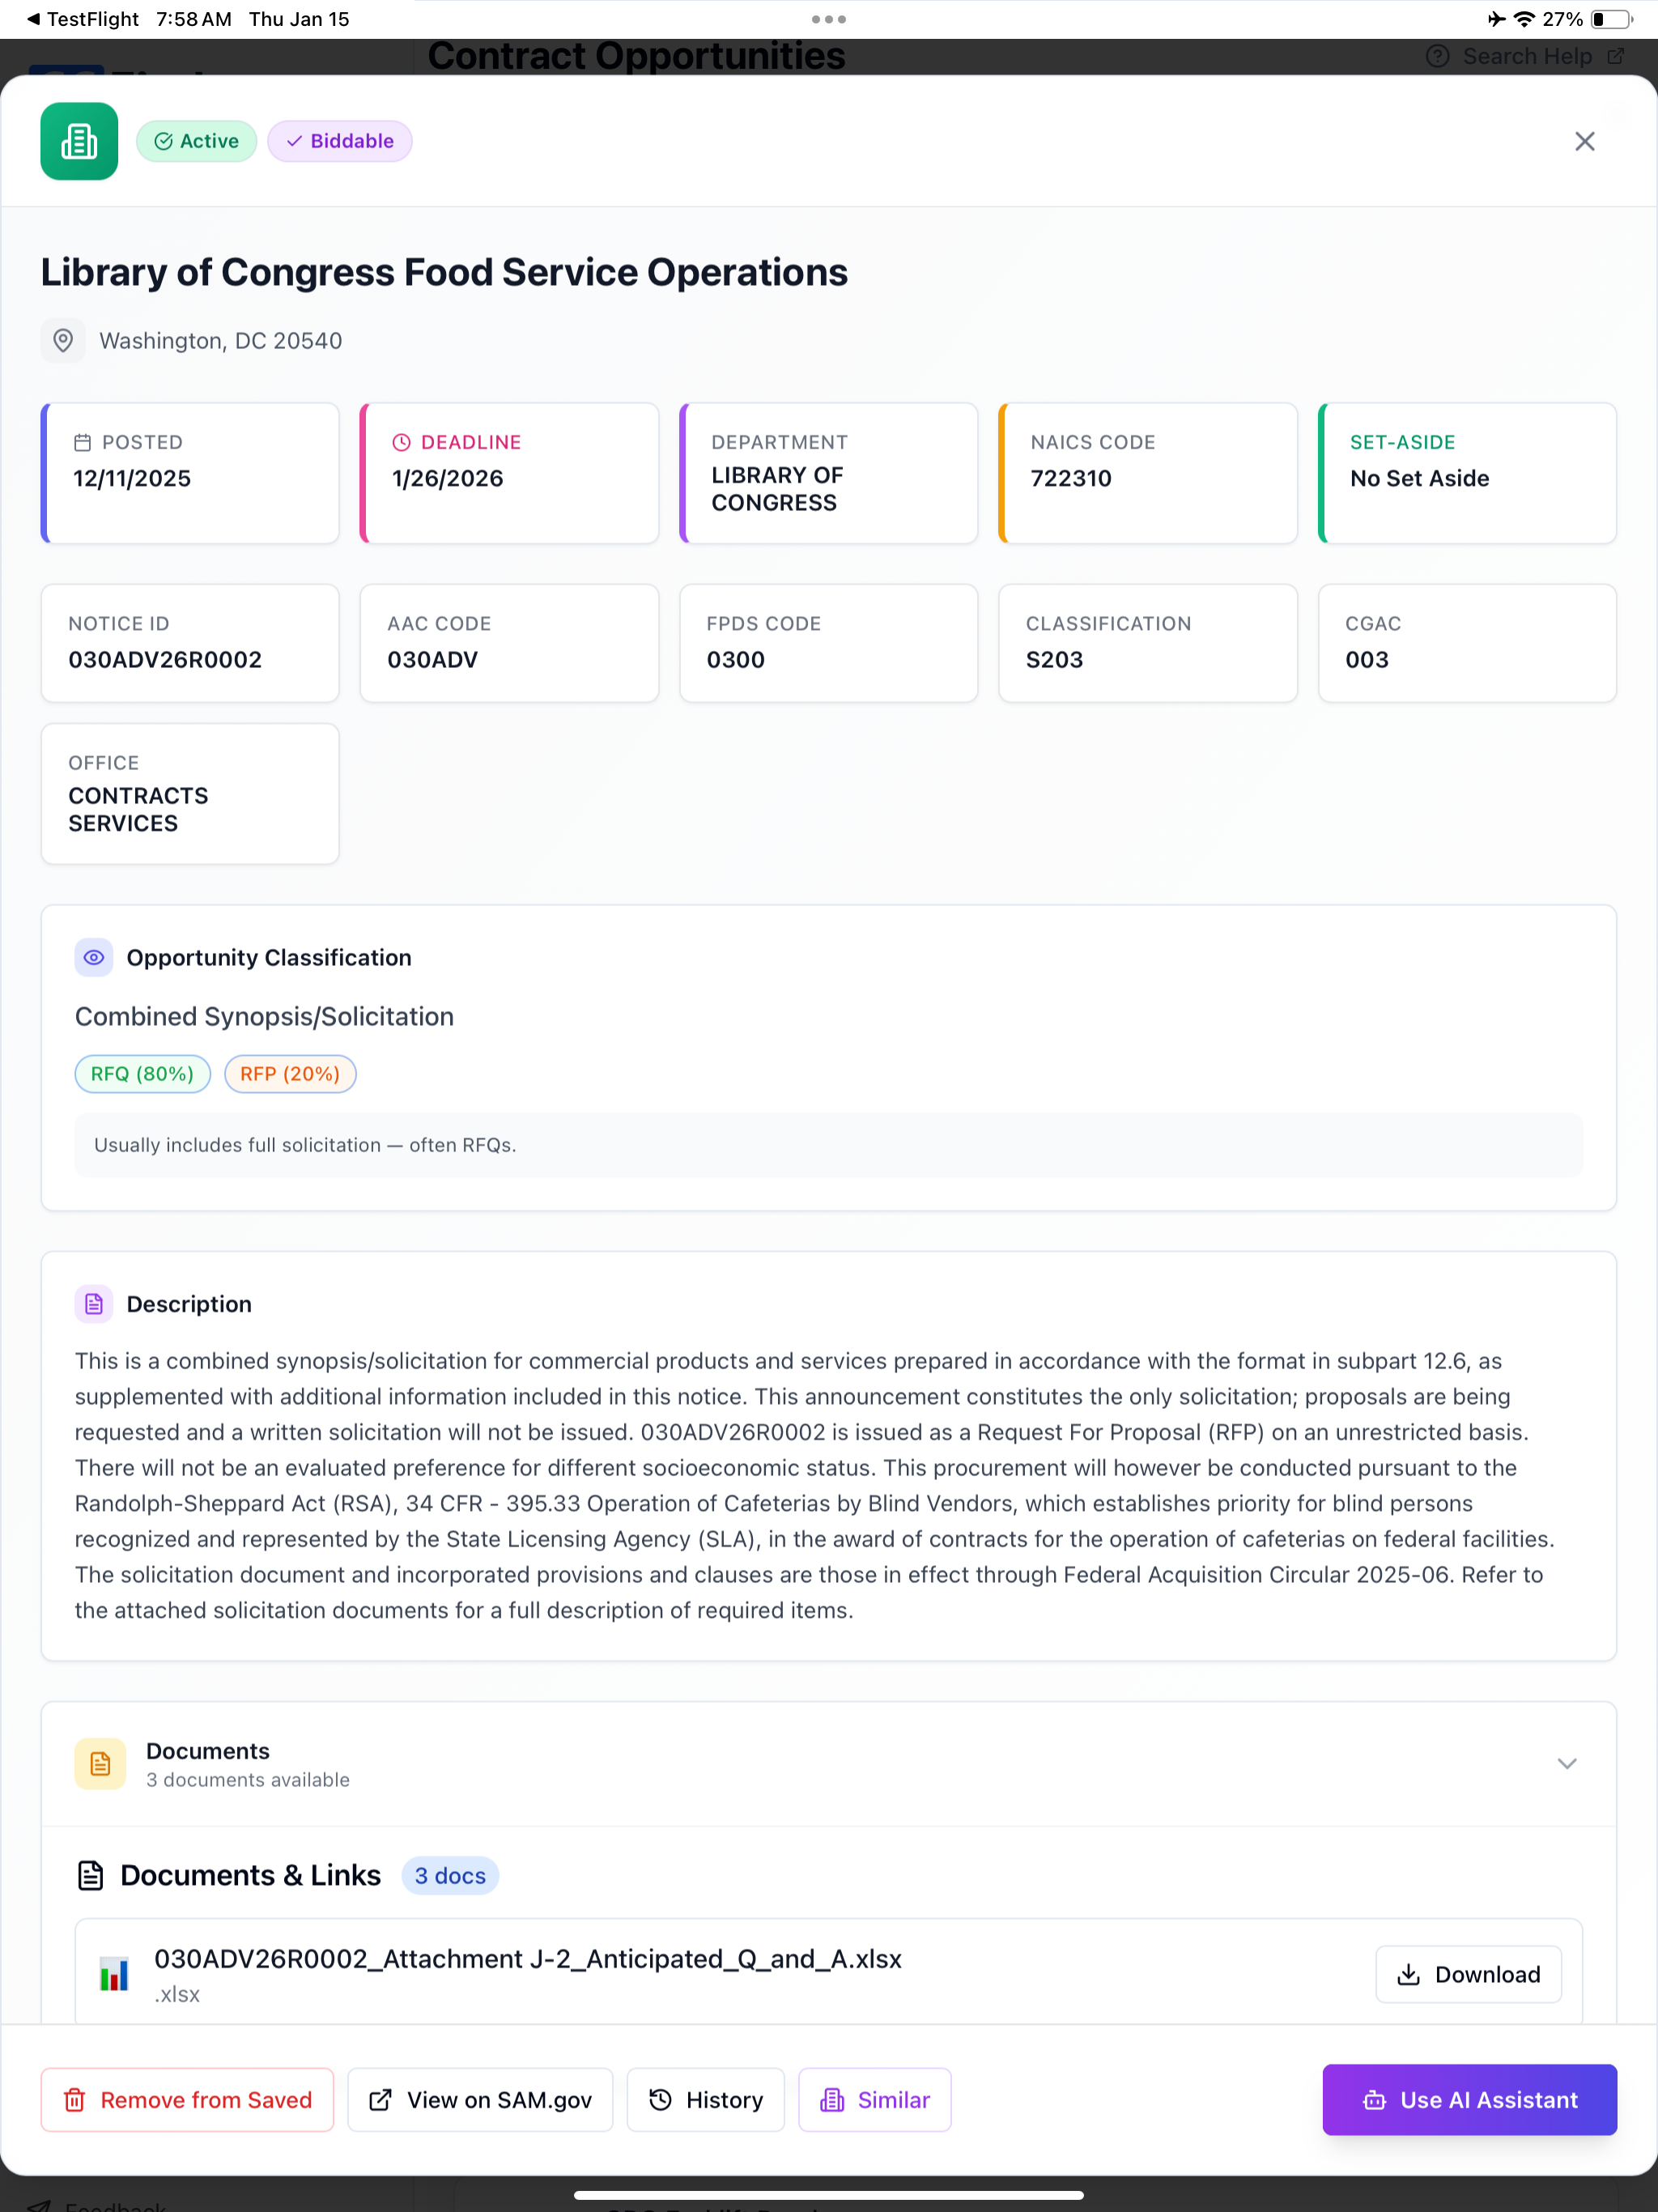
Task: Click the yellow Documents section icon
Action: point(100,1764)
